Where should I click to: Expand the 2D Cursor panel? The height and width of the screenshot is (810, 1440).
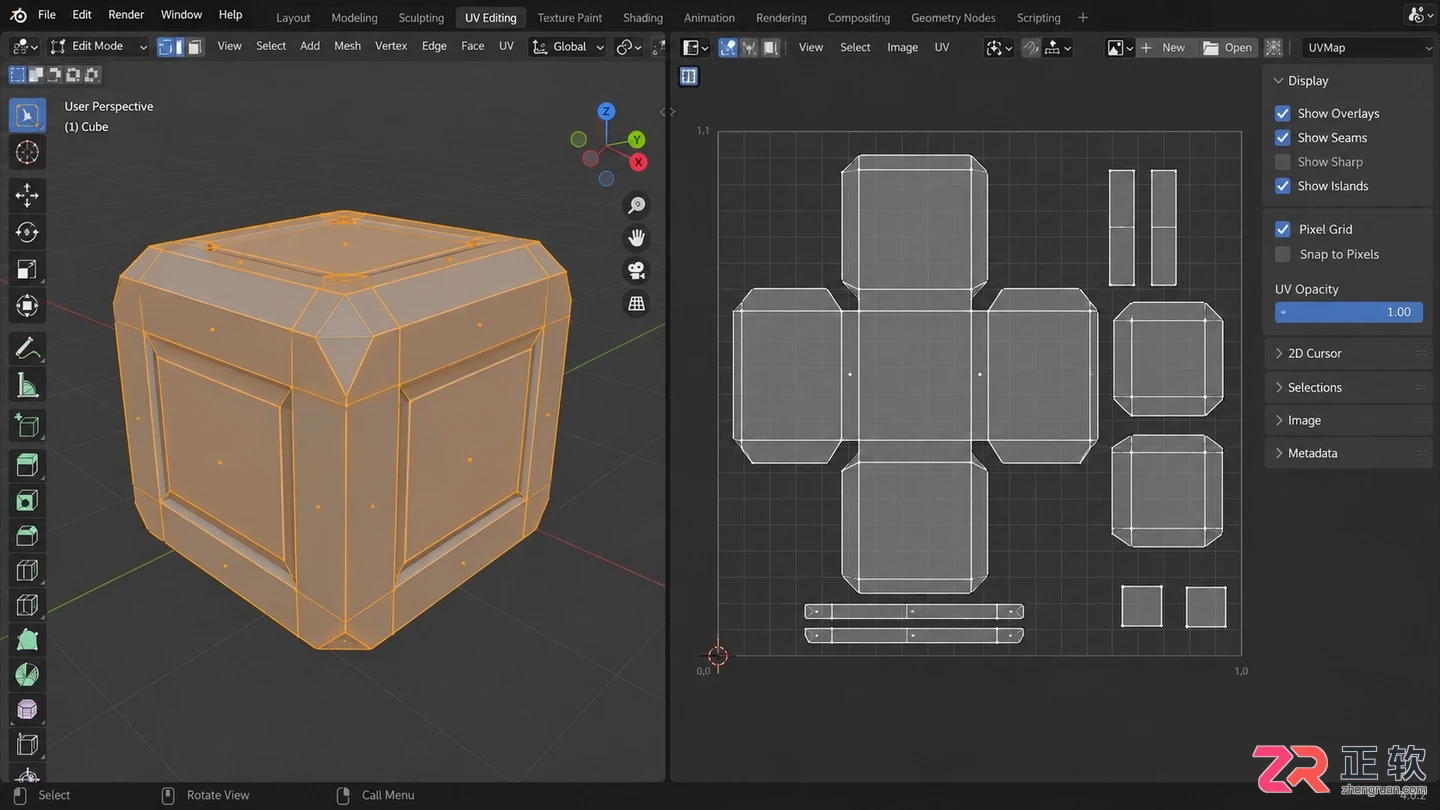tap(1349, 353)
